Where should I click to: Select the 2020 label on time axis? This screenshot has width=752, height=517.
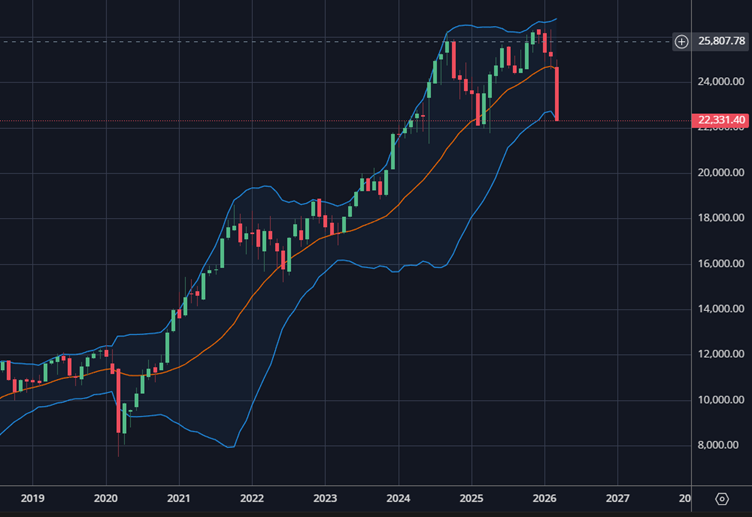(105, 498)
